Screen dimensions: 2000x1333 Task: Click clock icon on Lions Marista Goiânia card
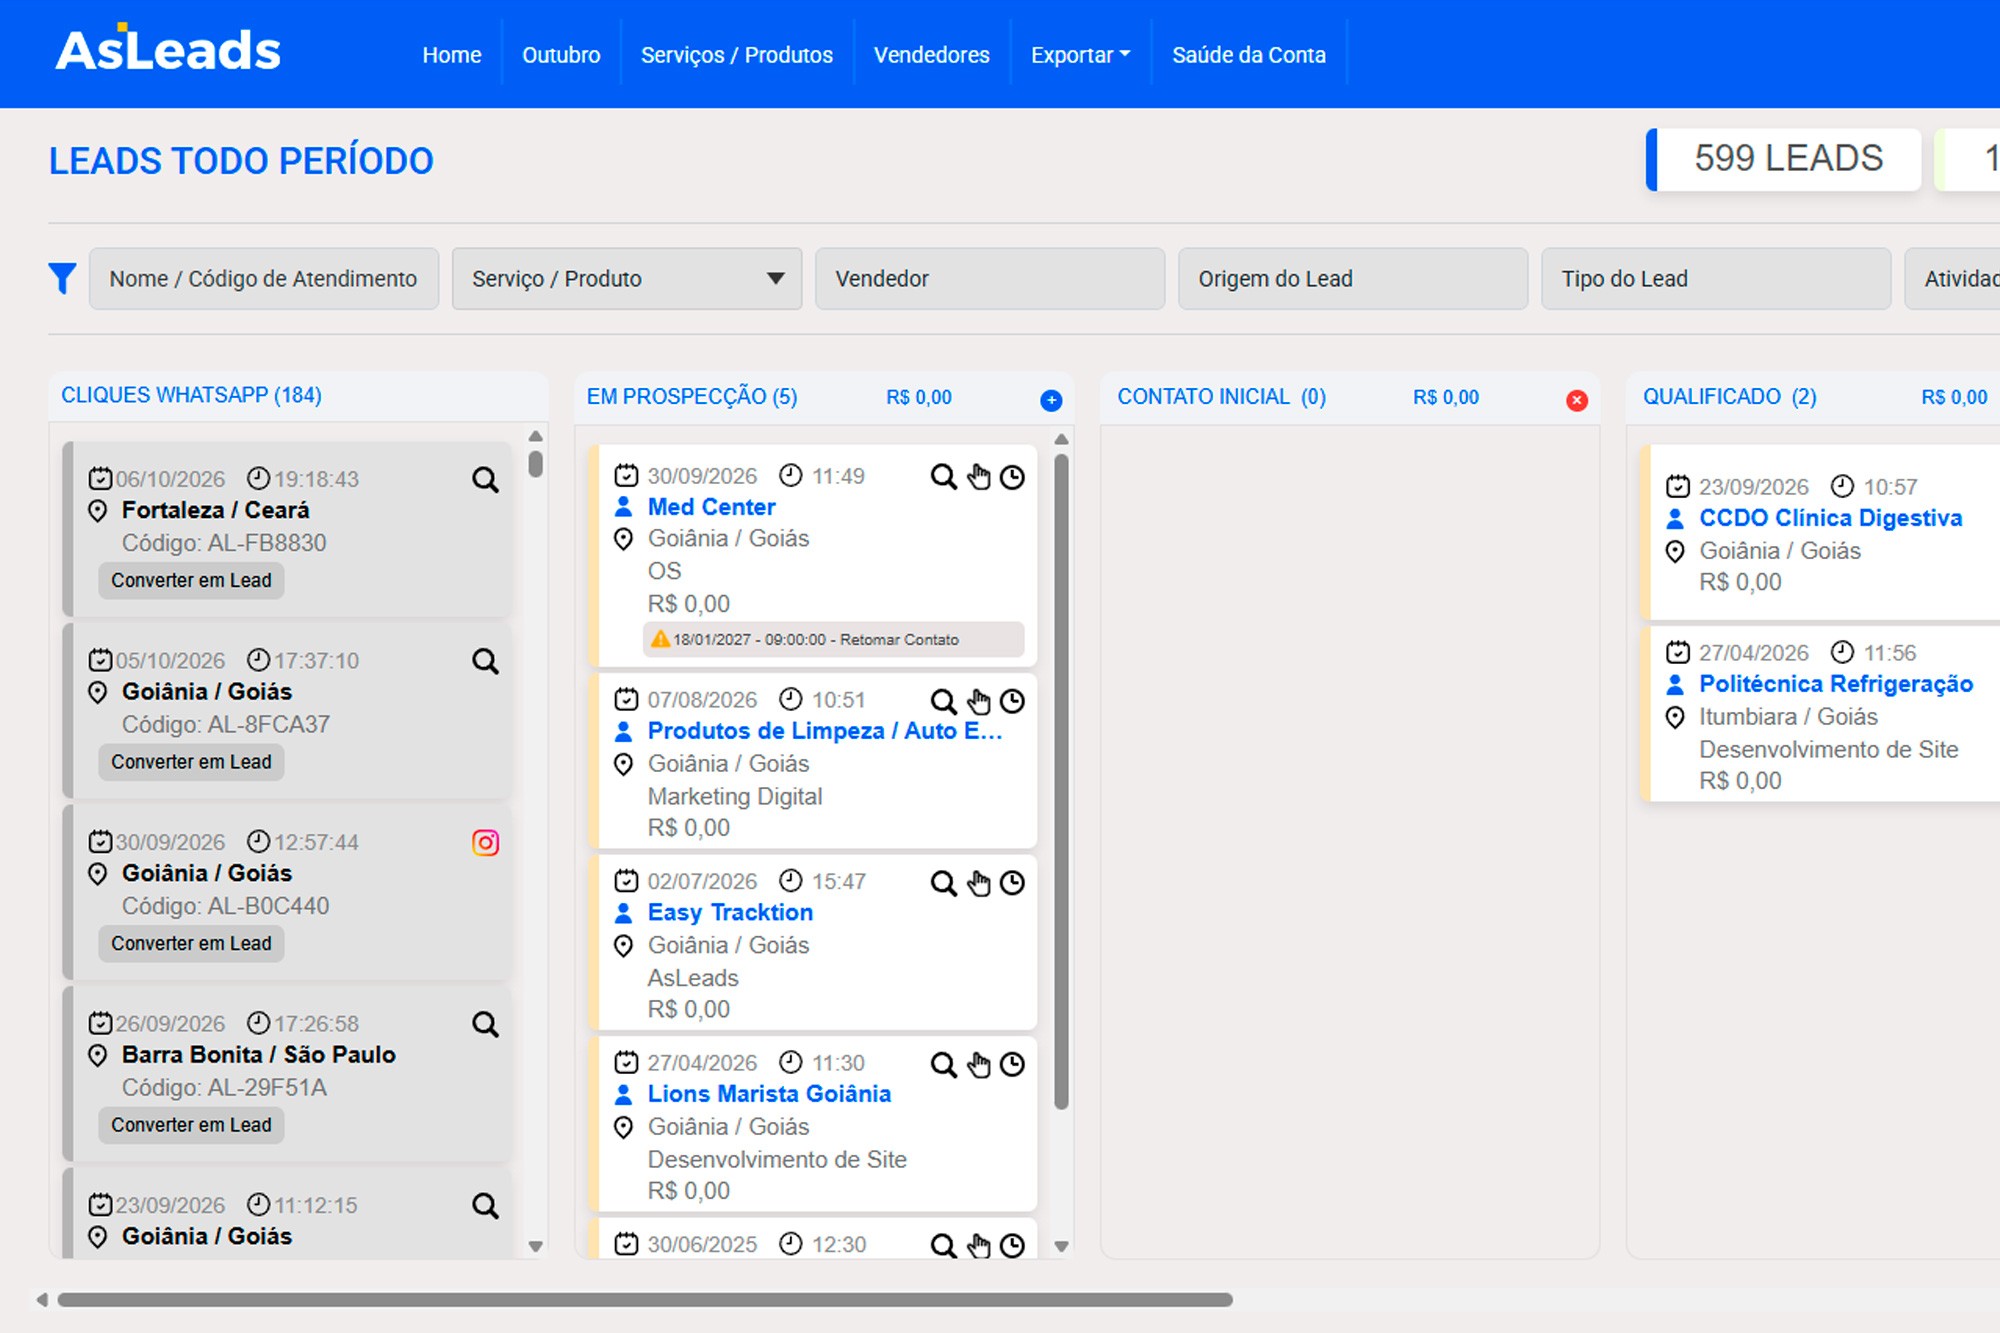click(1012, 1064)
